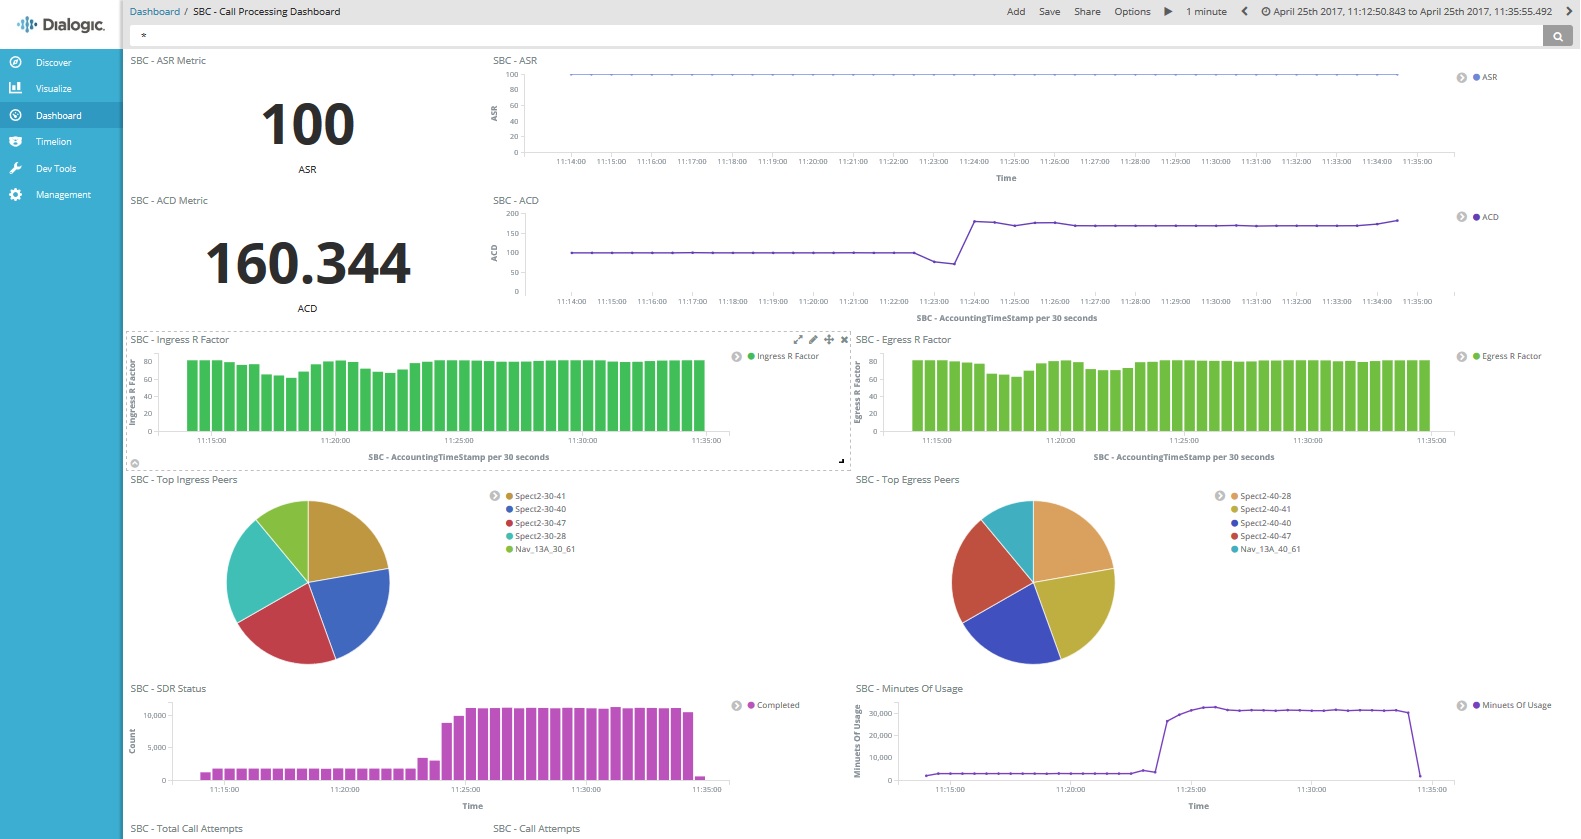Toggle Spect2-30-41 in Top Ingress Peers legend
1581x839 pixels.
pyautogui.click(x=540, y=496)
